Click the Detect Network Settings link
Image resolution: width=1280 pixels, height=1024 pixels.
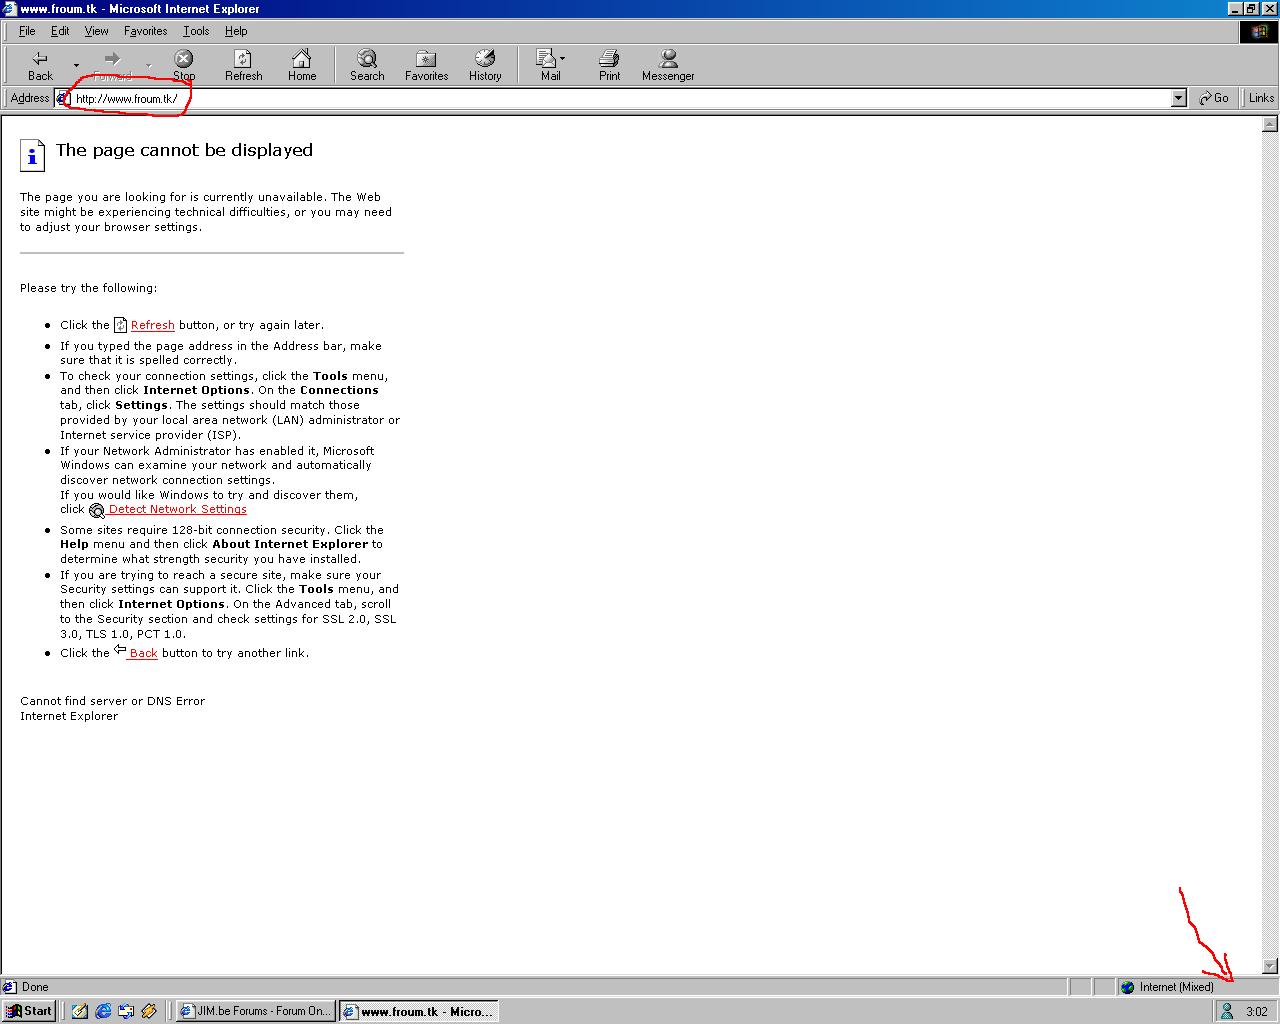tap(177, 509)
